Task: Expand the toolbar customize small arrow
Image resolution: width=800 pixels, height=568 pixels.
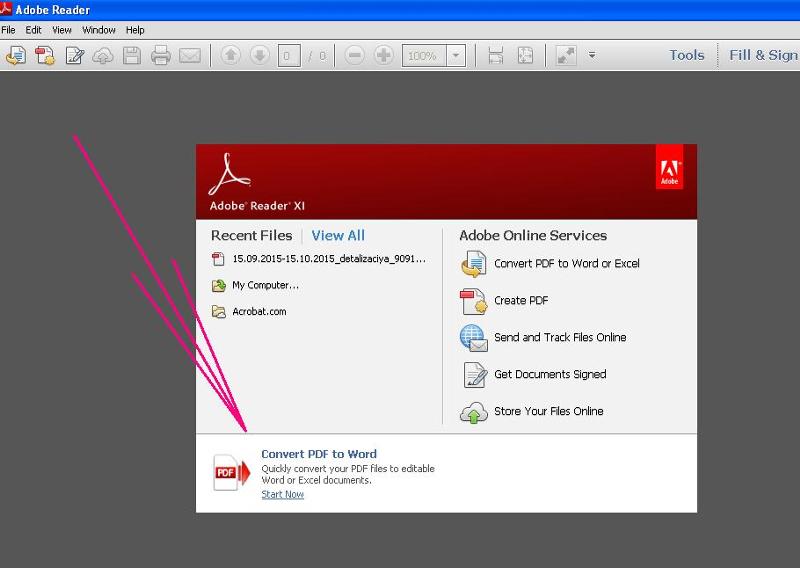Action: pyautogui.click(x=592, y=55)
